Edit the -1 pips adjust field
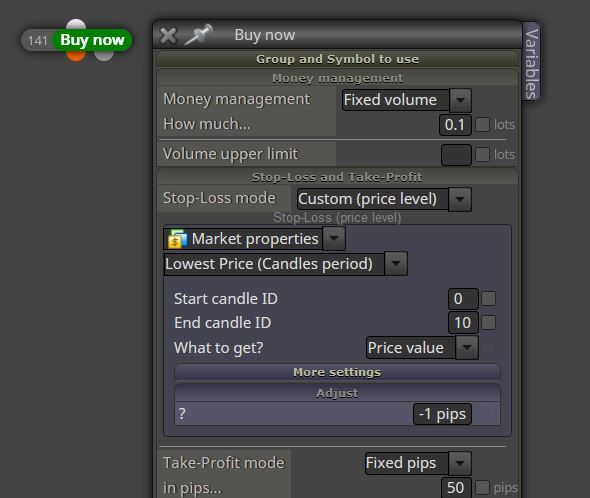The height and width of the screenshot is (498, 590). point(442,414)
